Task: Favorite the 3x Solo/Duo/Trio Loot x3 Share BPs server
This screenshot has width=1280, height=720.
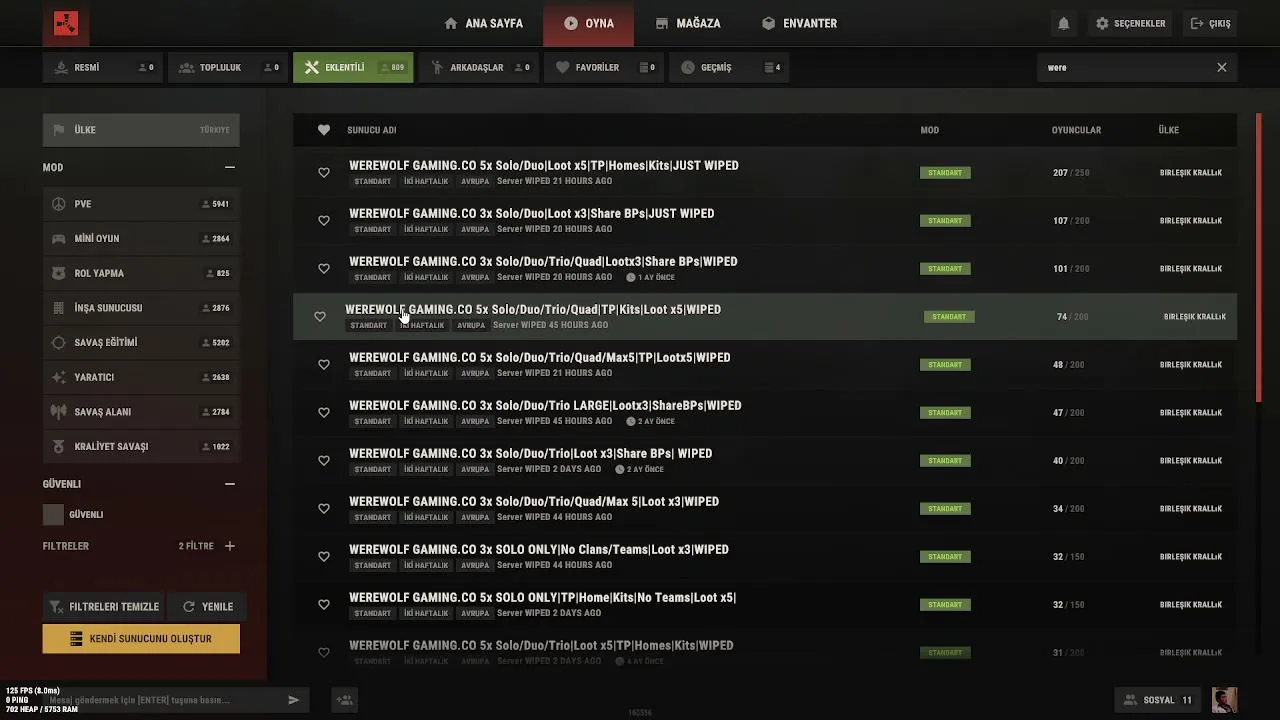Action: click(x=324, y=460)
